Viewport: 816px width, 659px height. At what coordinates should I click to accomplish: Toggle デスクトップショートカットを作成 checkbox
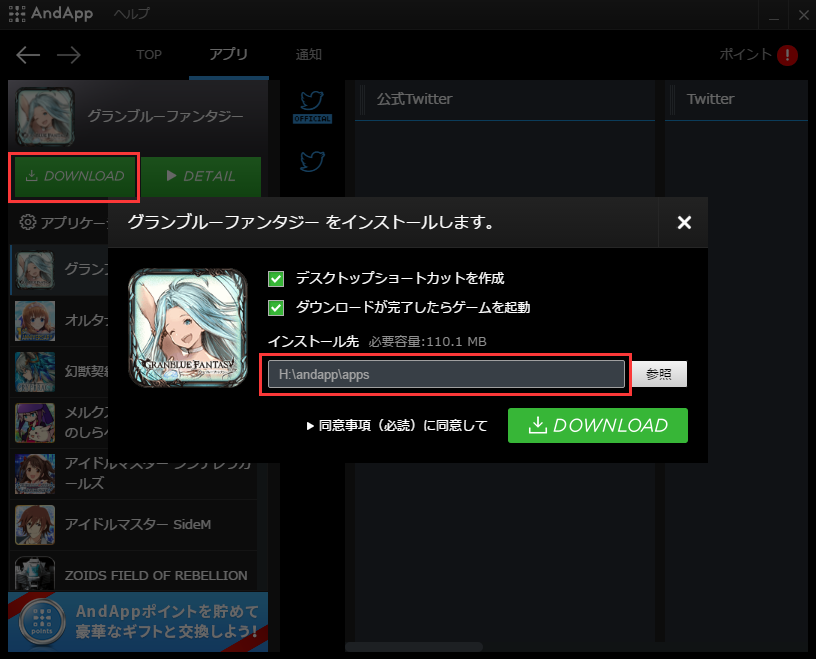(x=276, y=279)
